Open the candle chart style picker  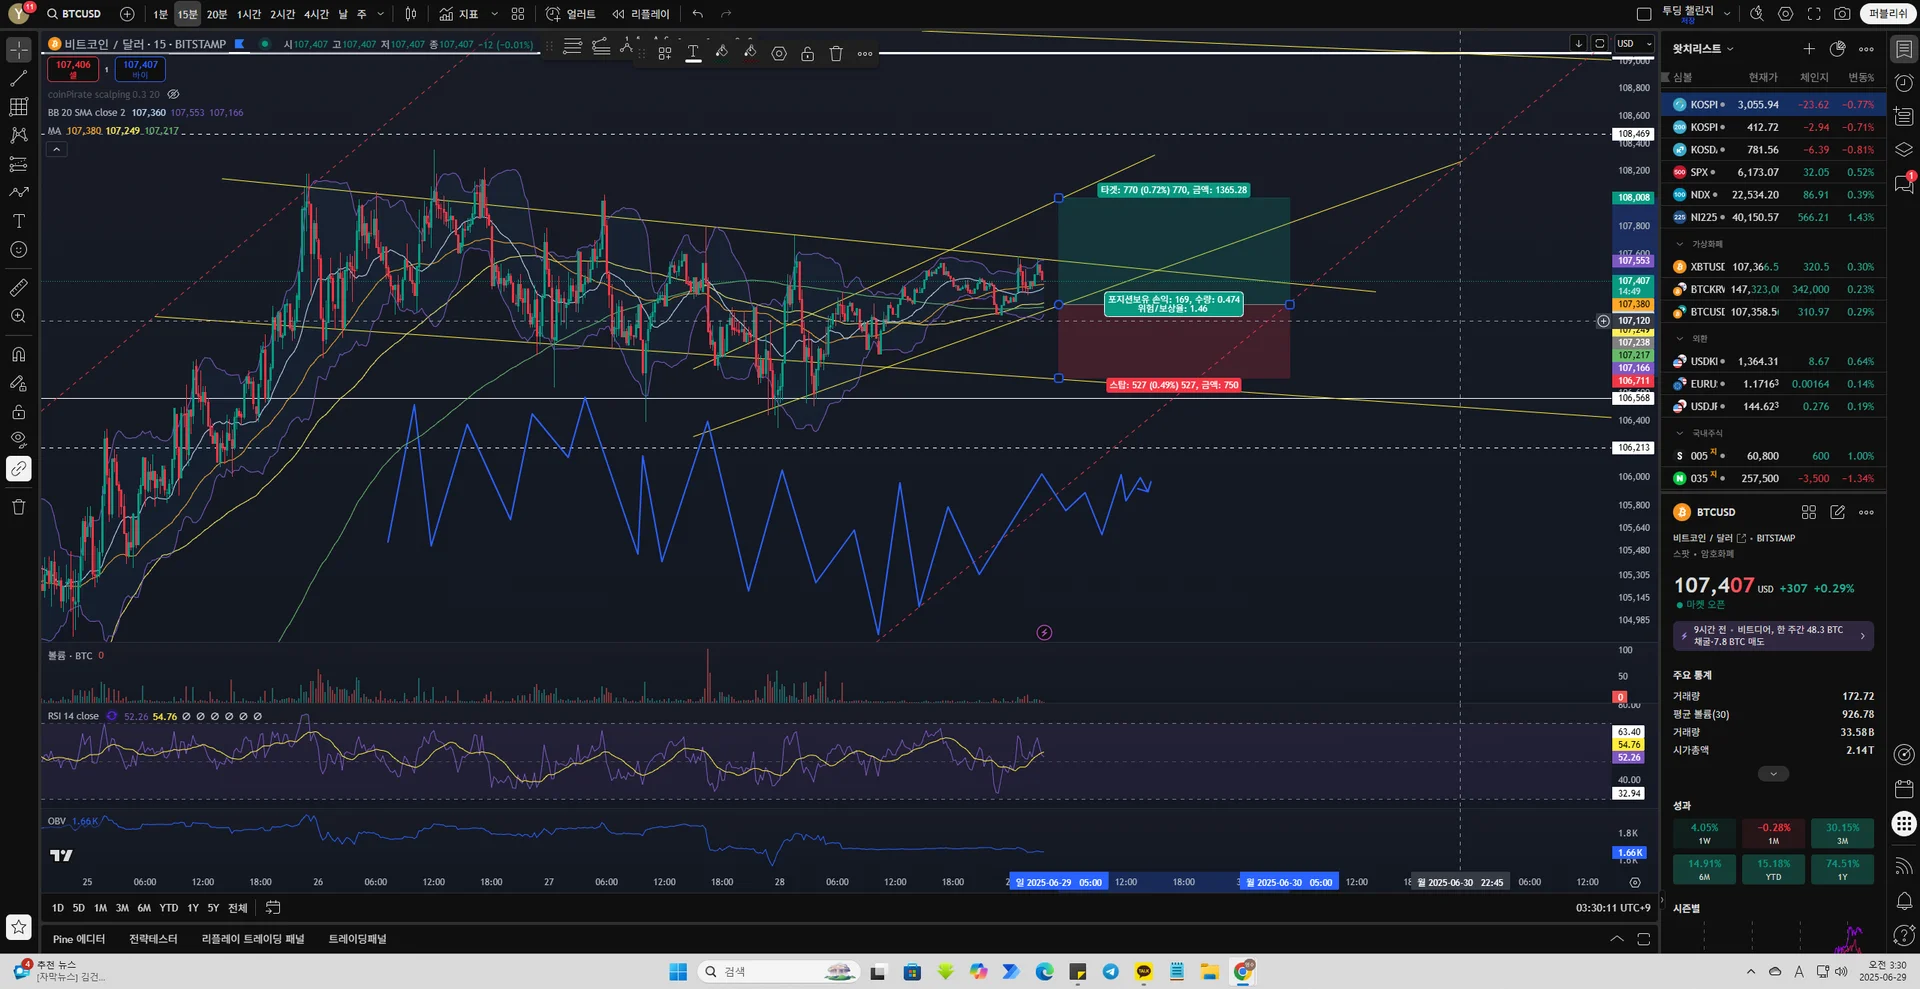411,14
